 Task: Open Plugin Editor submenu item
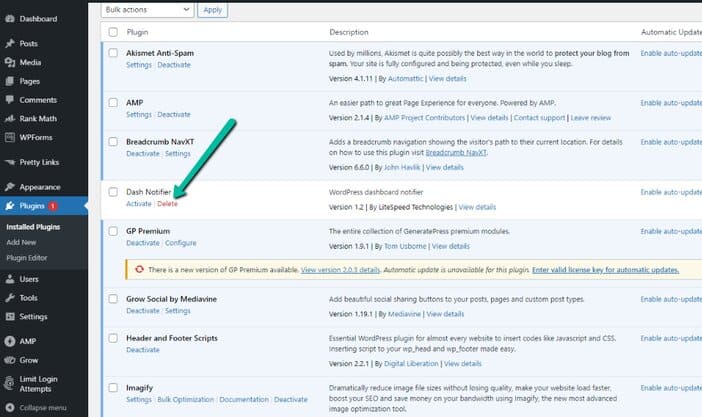(26, 258)
